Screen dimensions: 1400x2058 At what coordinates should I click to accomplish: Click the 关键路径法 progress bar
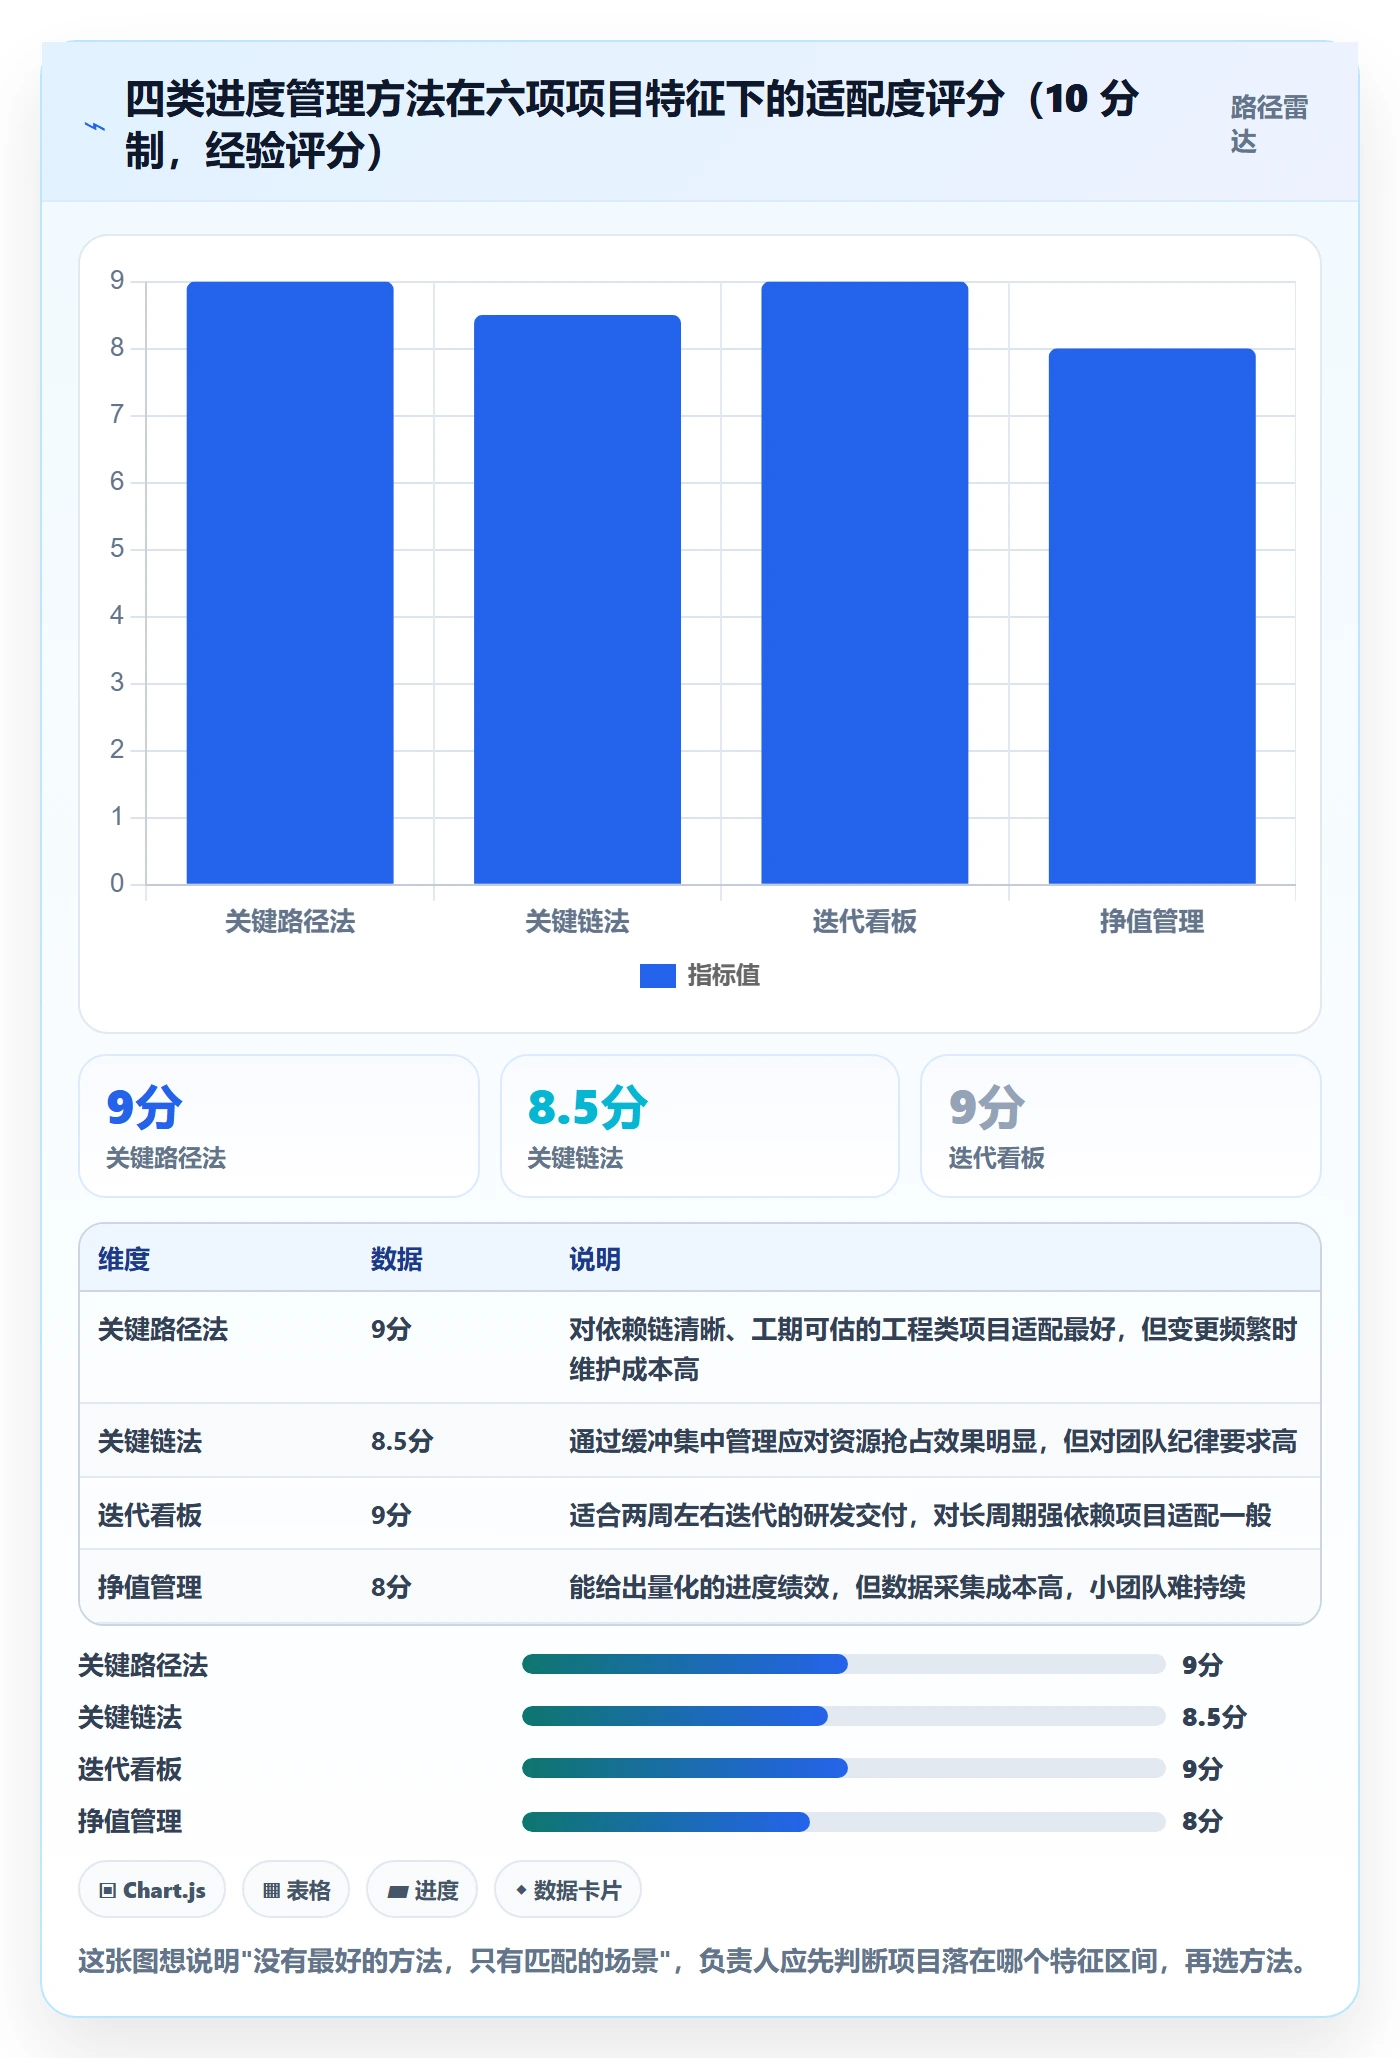coord(843,1664)
